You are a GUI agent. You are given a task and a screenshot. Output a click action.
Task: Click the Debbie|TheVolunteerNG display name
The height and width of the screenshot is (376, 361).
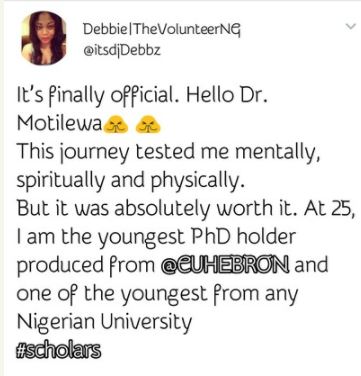tap(162, 30)
